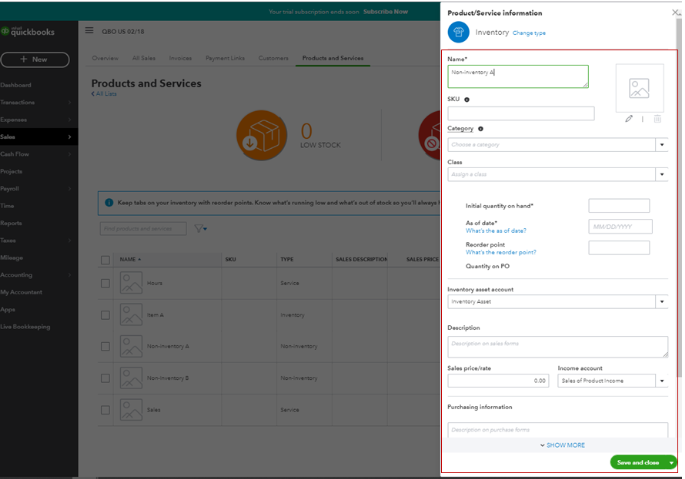Click the Name text field

pyautogui.click(x=518, y=76)
